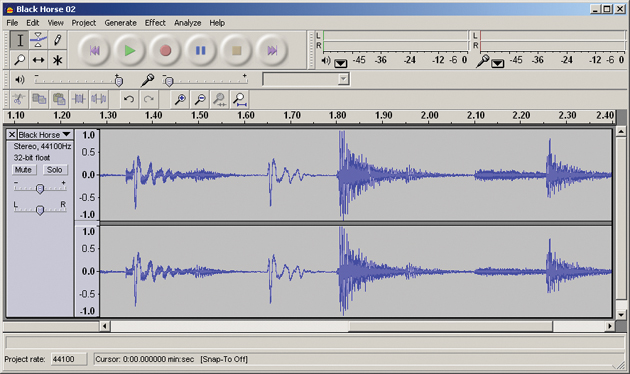Click horizontal scrollbar right arrow
This screenshot has height=374, width=630.
click(610, 326)
